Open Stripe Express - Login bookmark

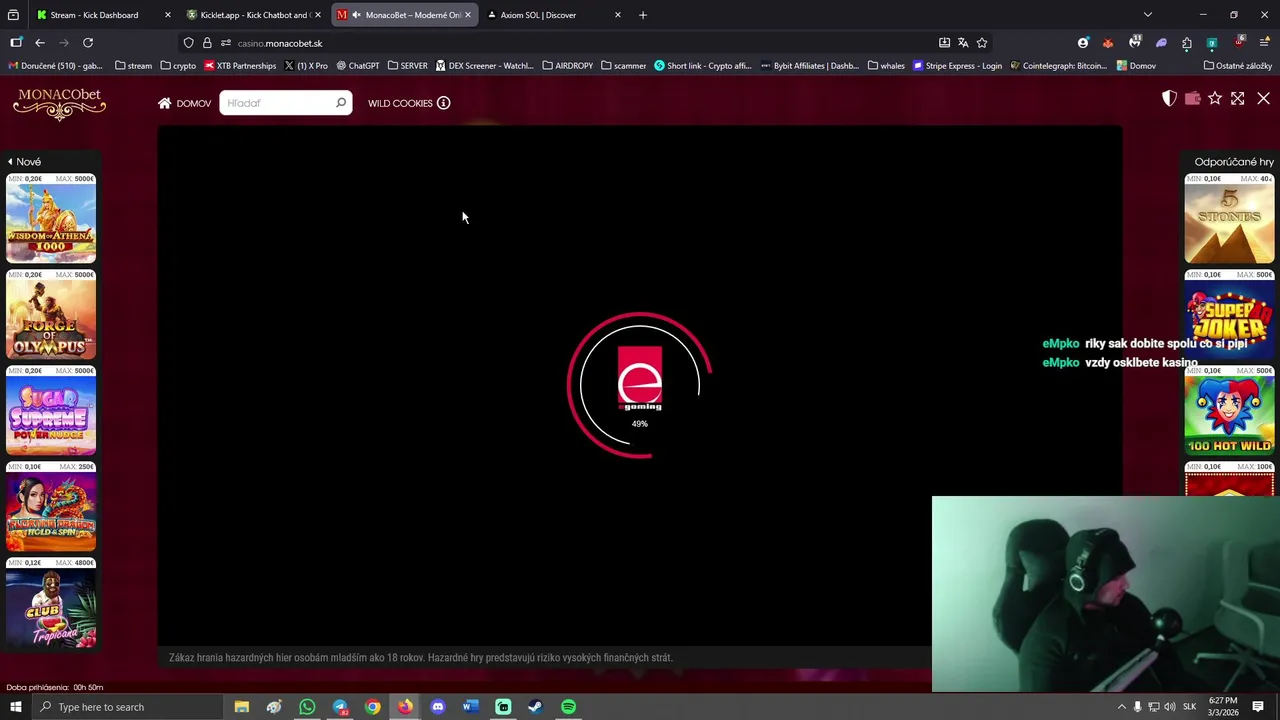pyautogui.click(x=957, y=66)
